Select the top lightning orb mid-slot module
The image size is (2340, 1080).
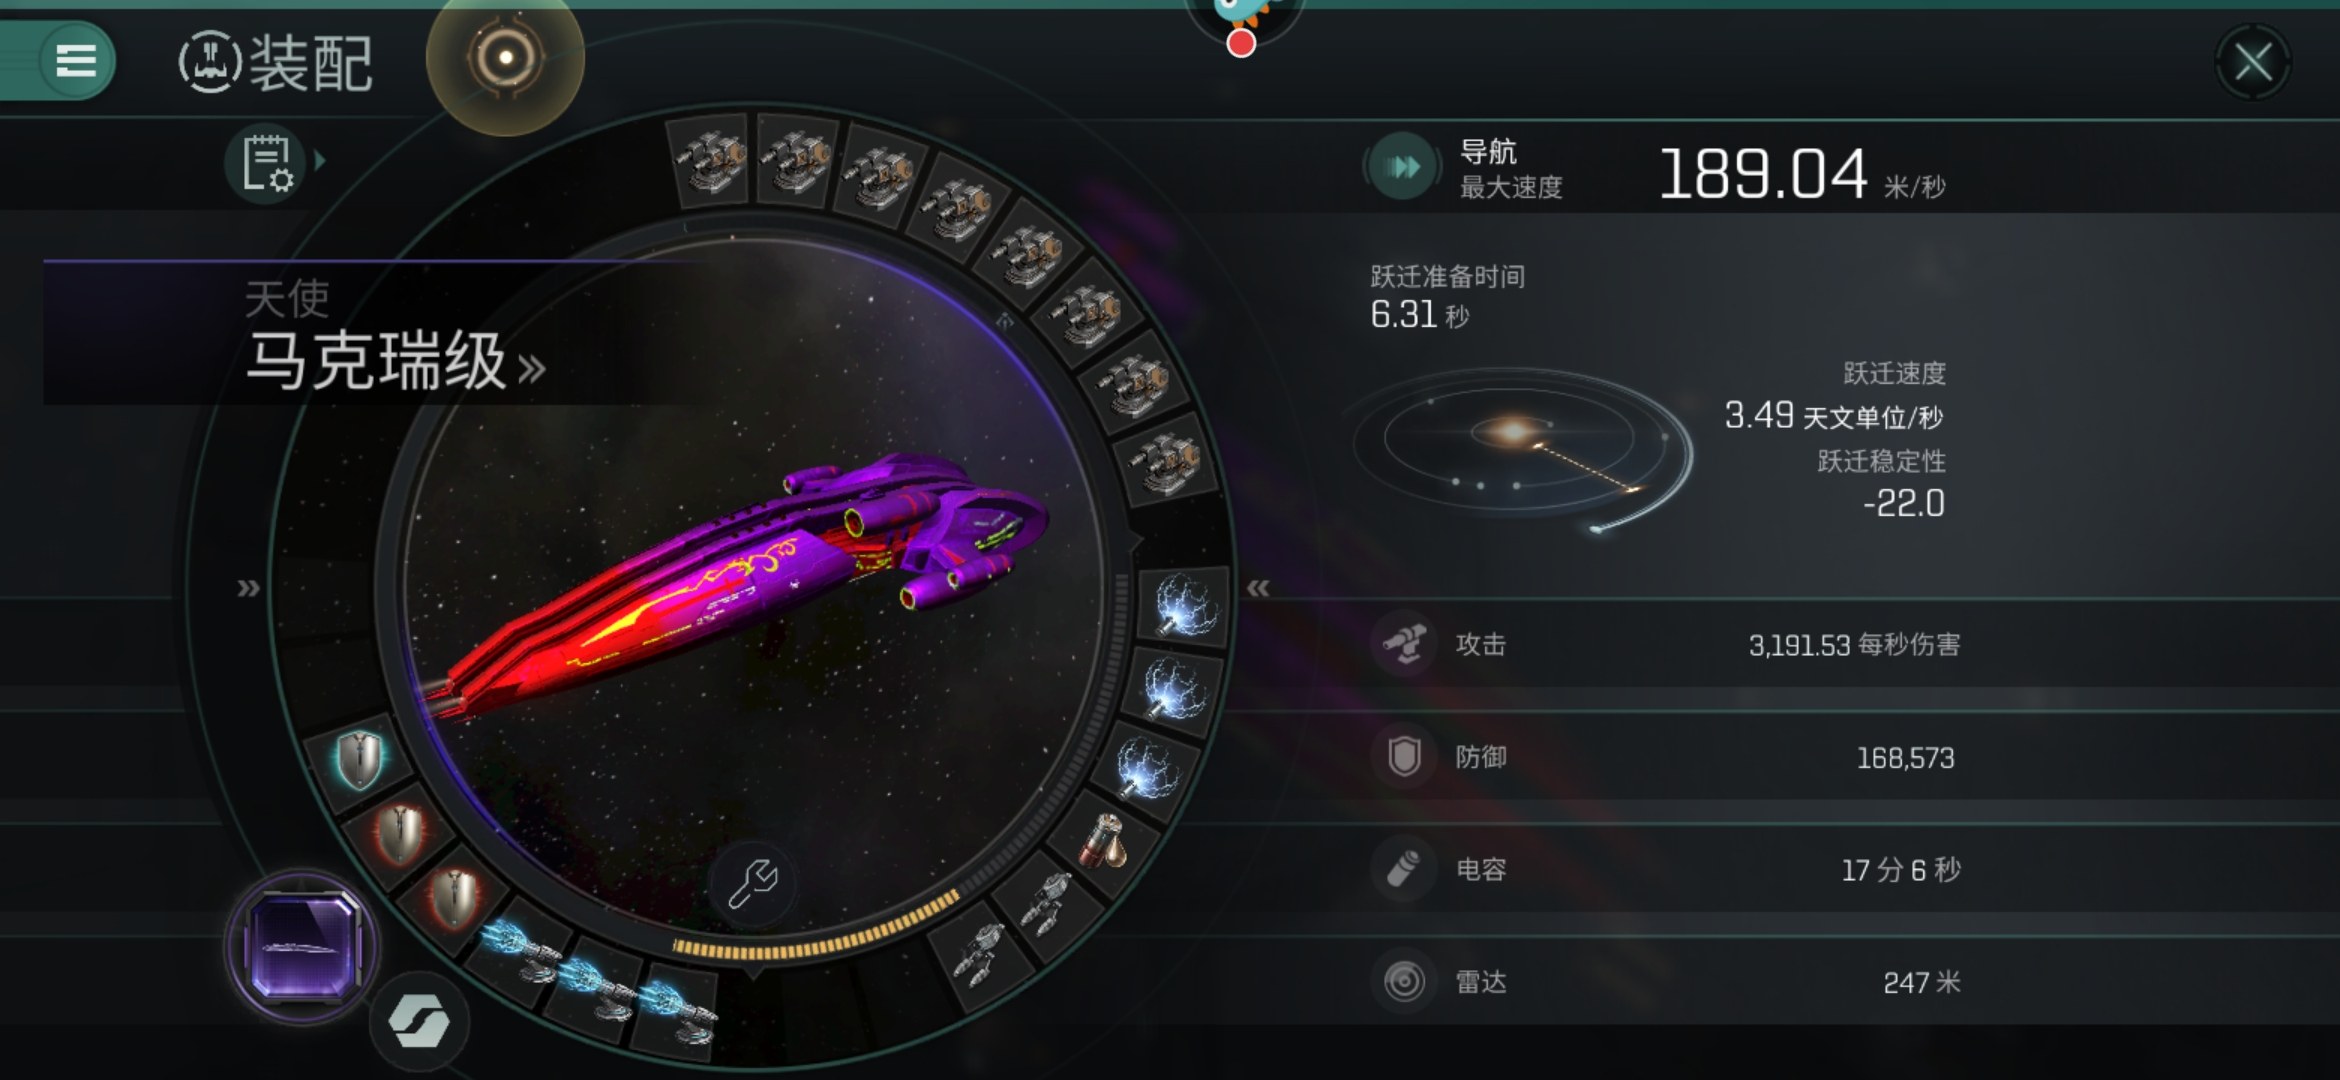point(1185,604)
